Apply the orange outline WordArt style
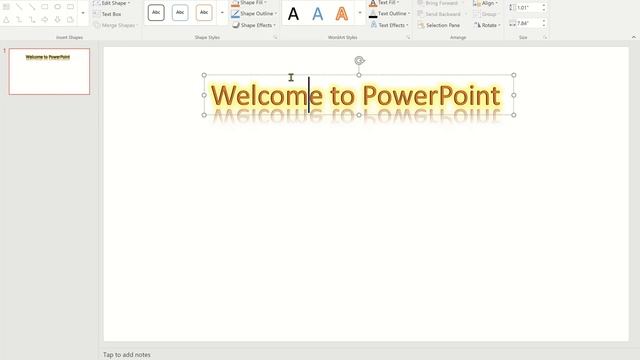This screenshot has width=640, height=360. pyautogui.click(x=342, y=14)
